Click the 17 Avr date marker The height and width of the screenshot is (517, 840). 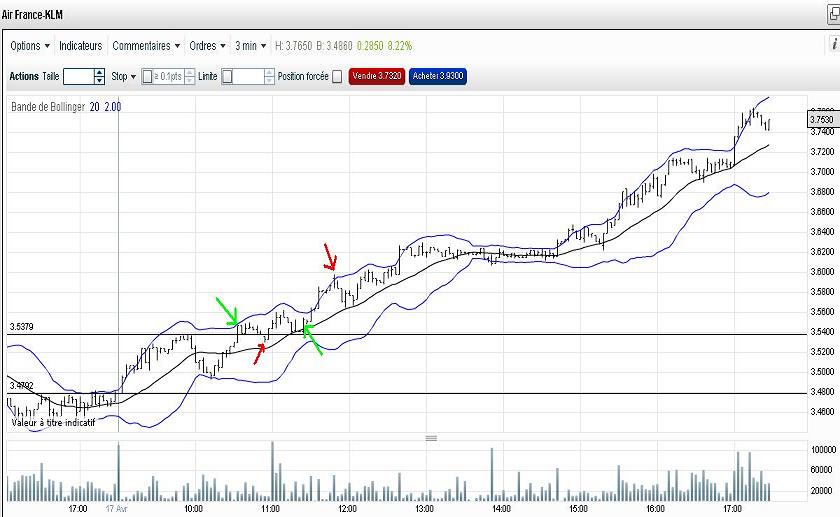(116, 508)
